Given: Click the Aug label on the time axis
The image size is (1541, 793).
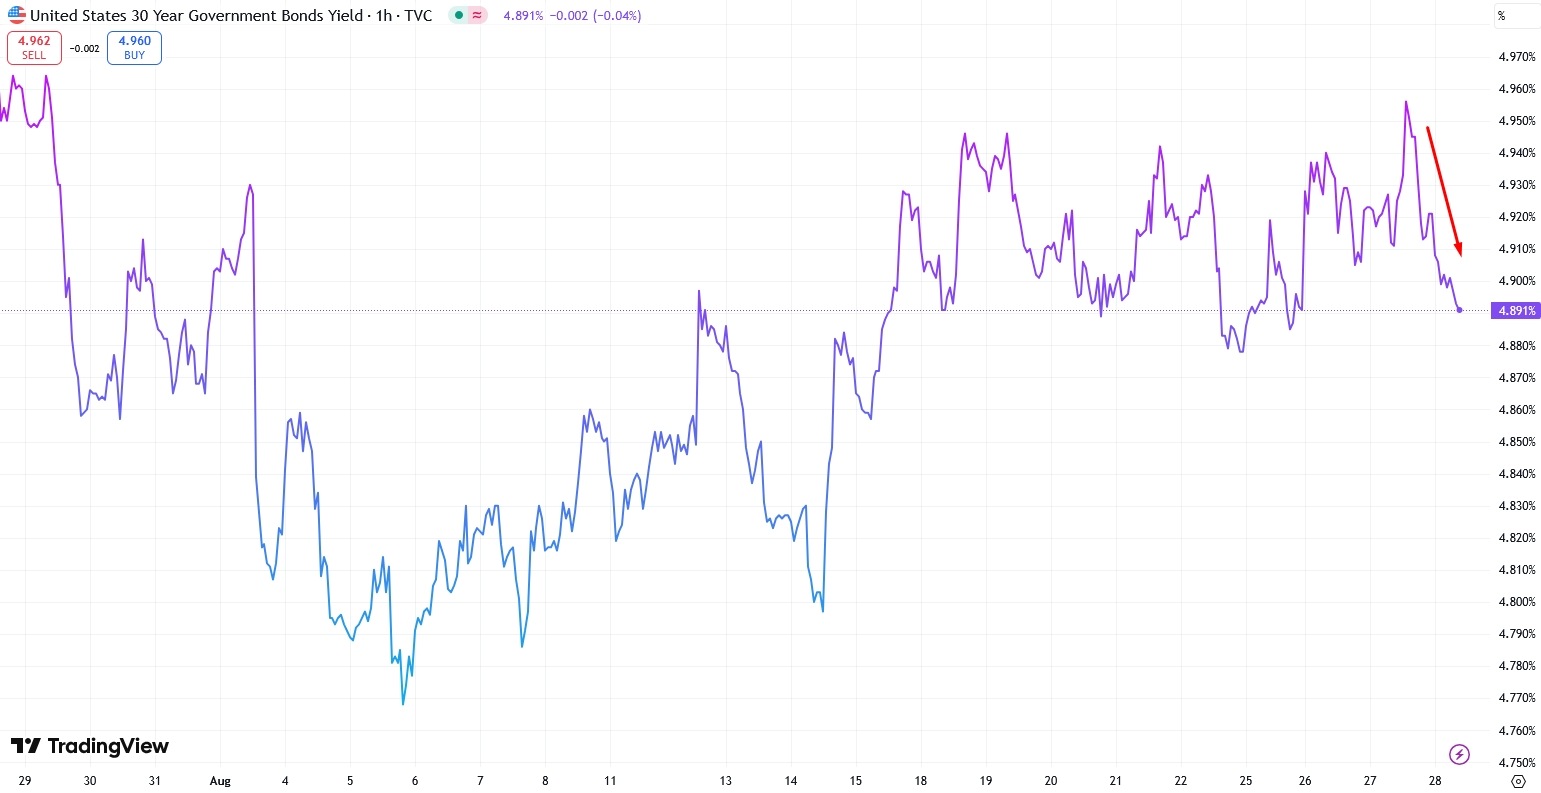Looking at the screenshot, I should [220, 780].
